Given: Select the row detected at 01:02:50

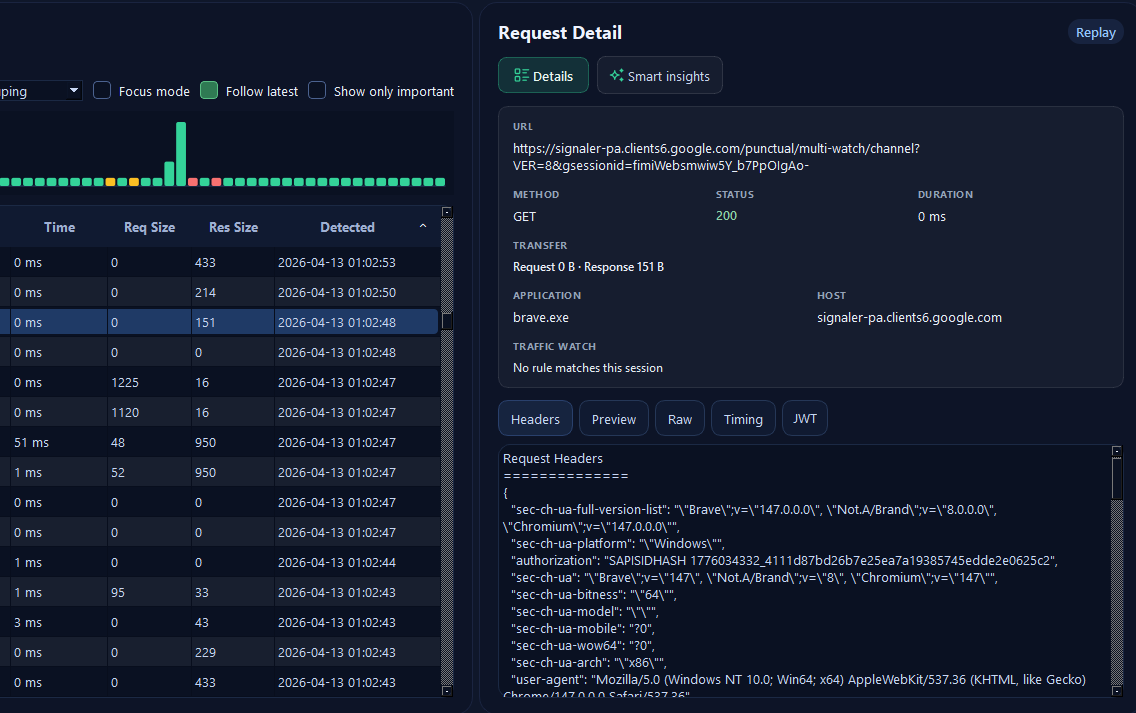Looking at the screenshot, I should pyautogui.click(x=219, y=292).
